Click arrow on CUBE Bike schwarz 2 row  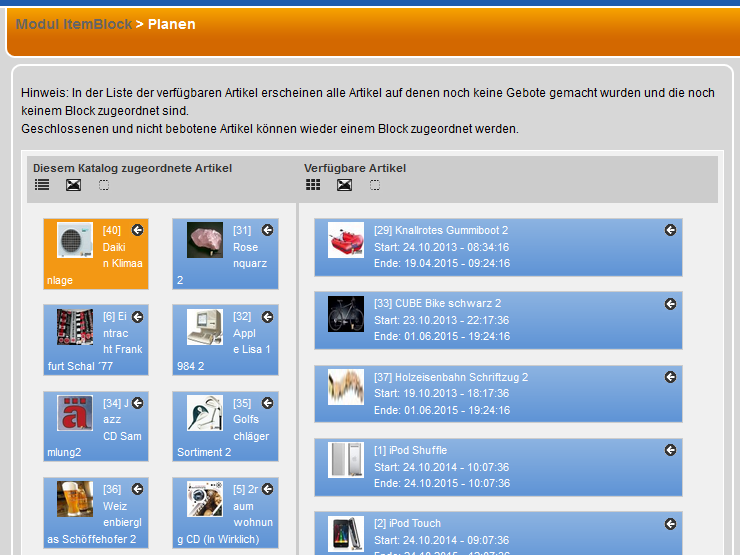tap(670, 304)
